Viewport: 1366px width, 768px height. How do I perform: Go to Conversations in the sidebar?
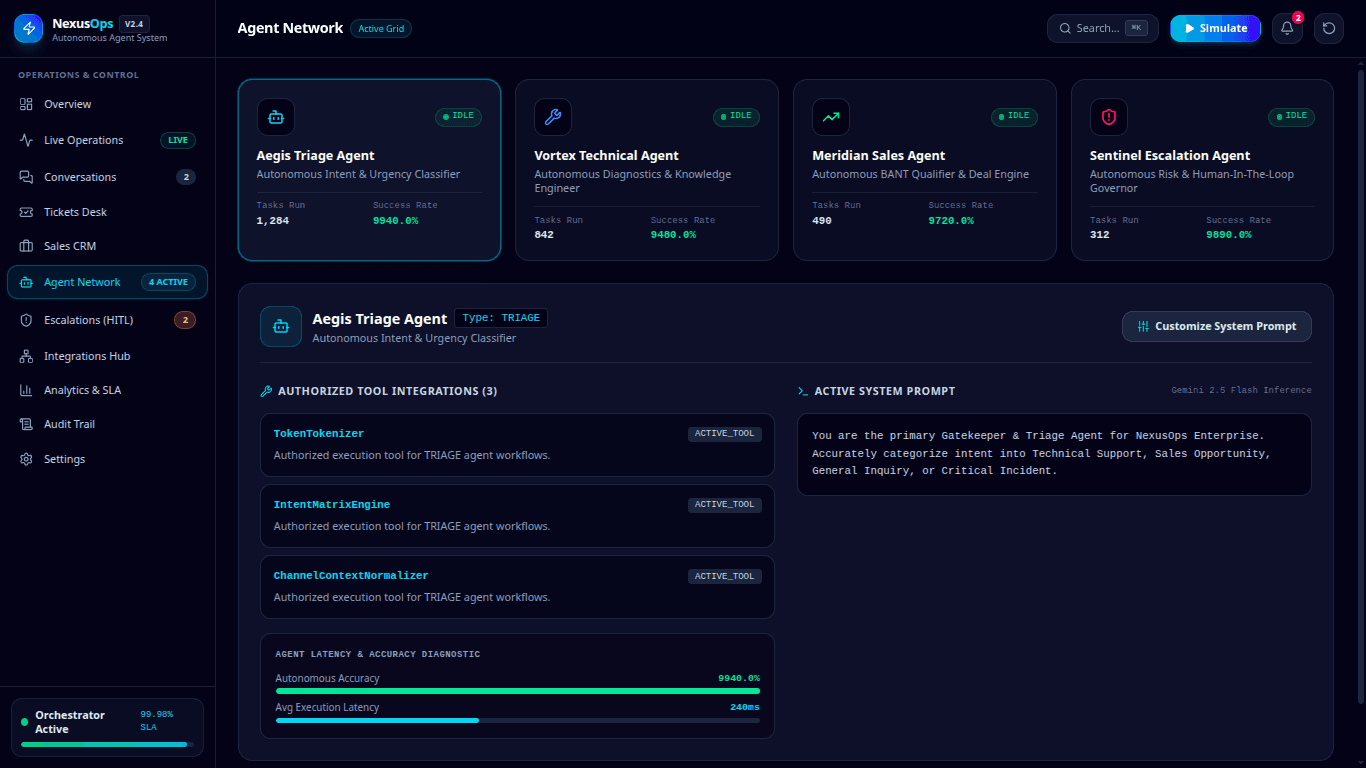click(107, 177)
